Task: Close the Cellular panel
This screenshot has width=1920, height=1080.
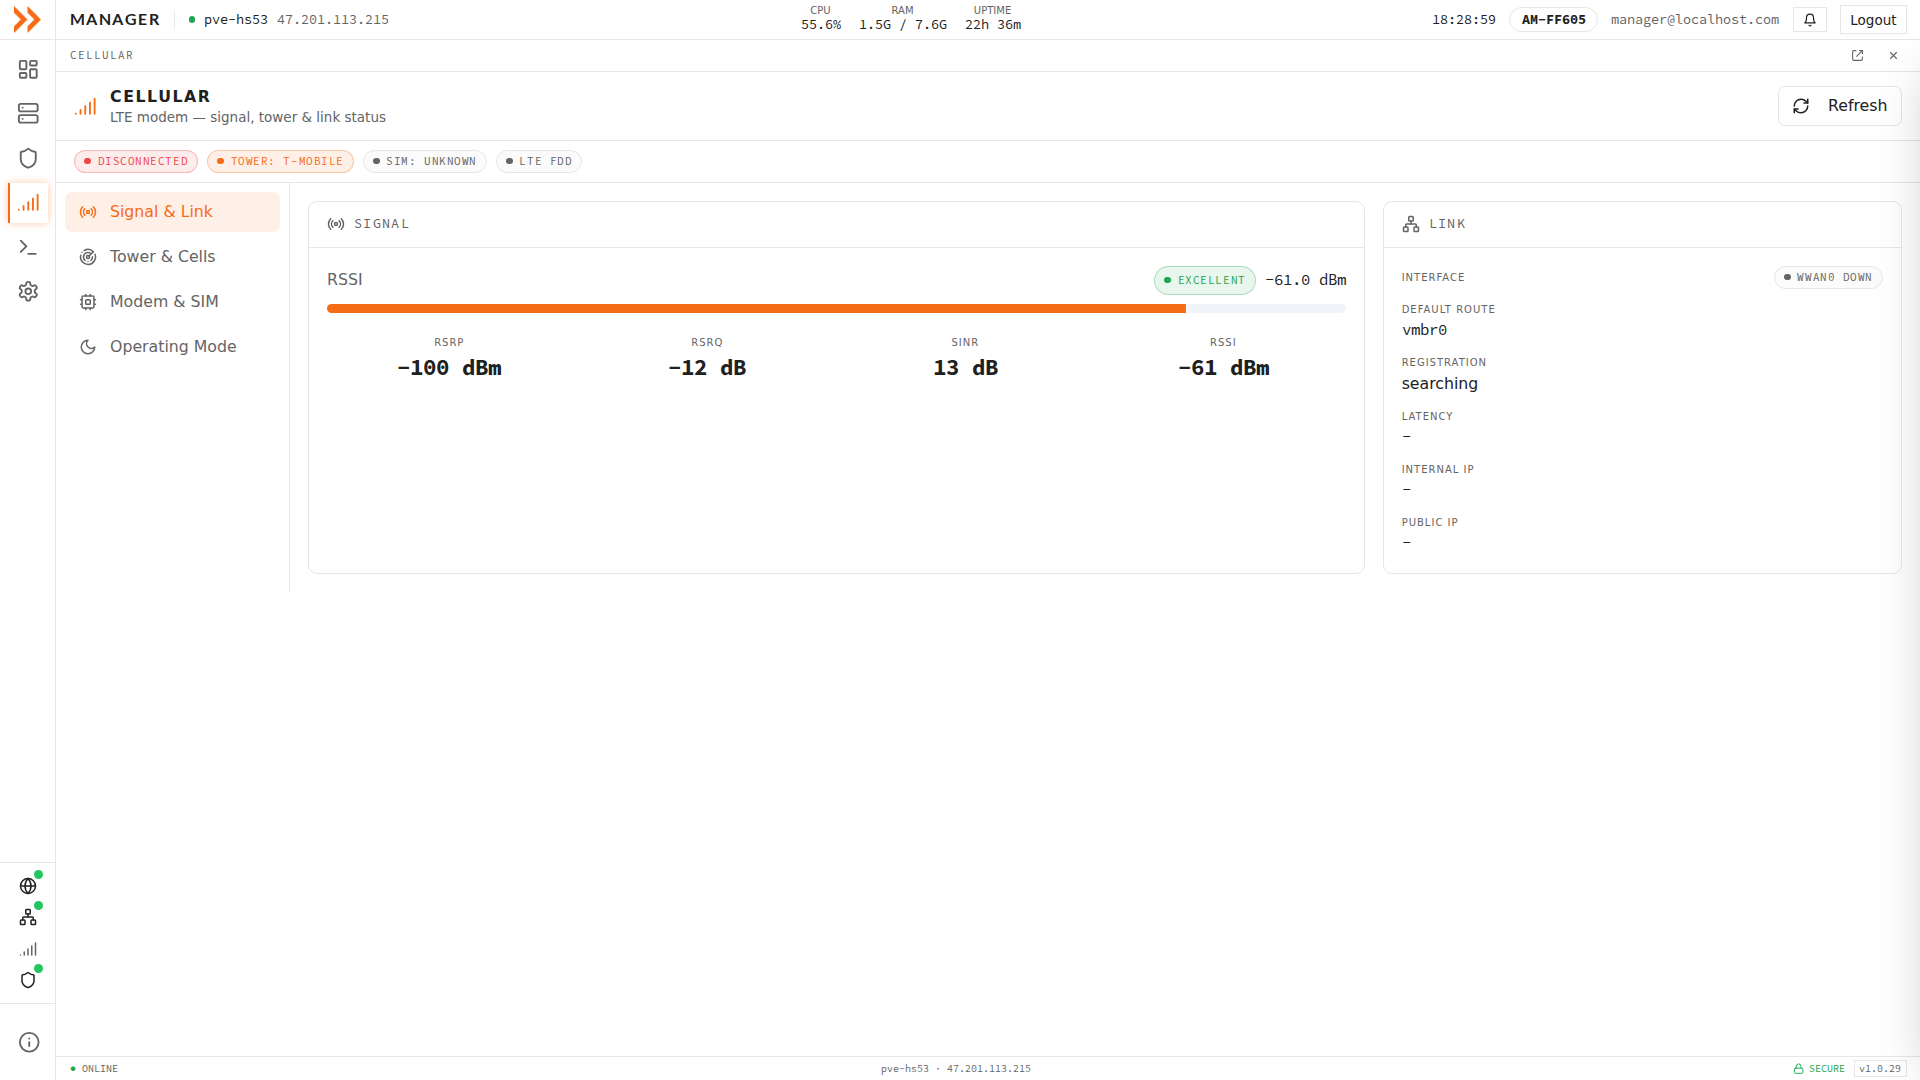Action: (1893, 56)
